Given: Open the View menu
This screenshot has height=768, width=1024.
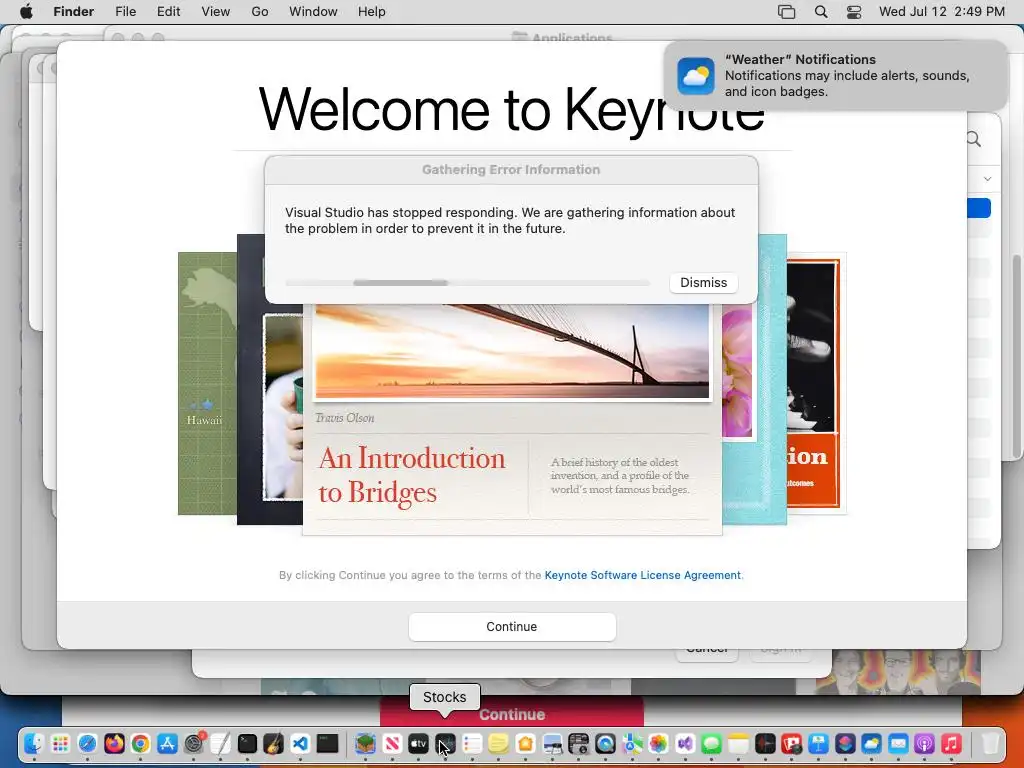Looking at the screenshot, I should pyautogui.click(x=216, y=12).
